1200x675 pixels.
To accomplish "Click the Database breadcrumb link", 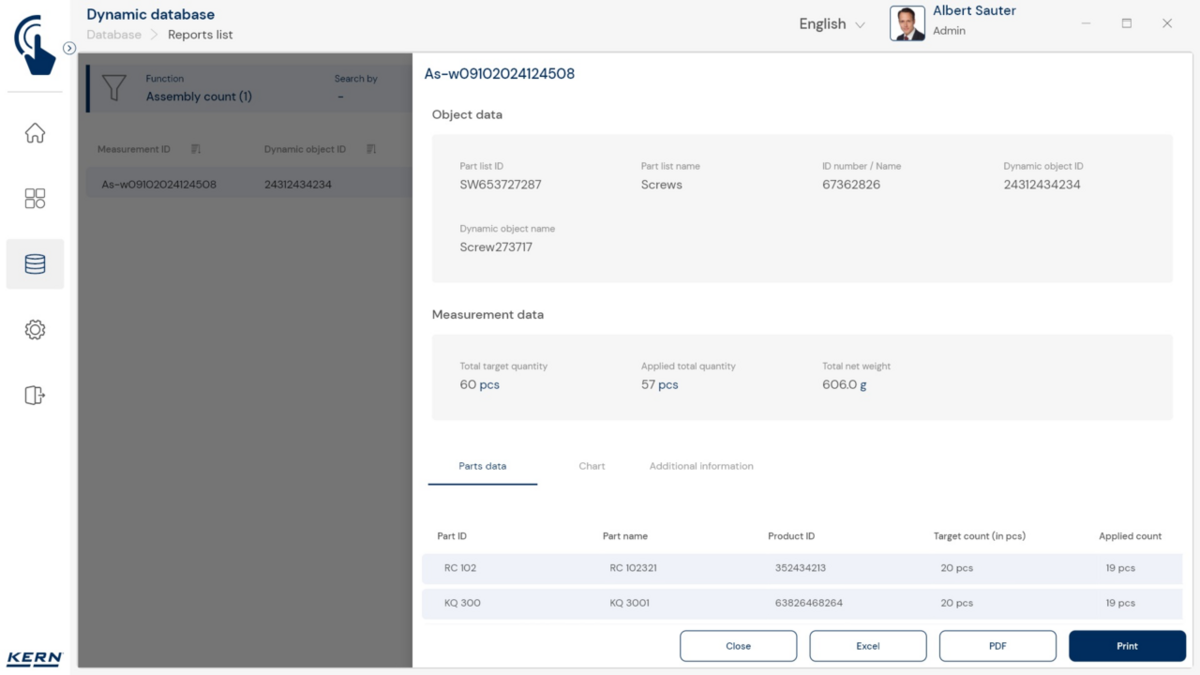I will (x=114, y=35).
